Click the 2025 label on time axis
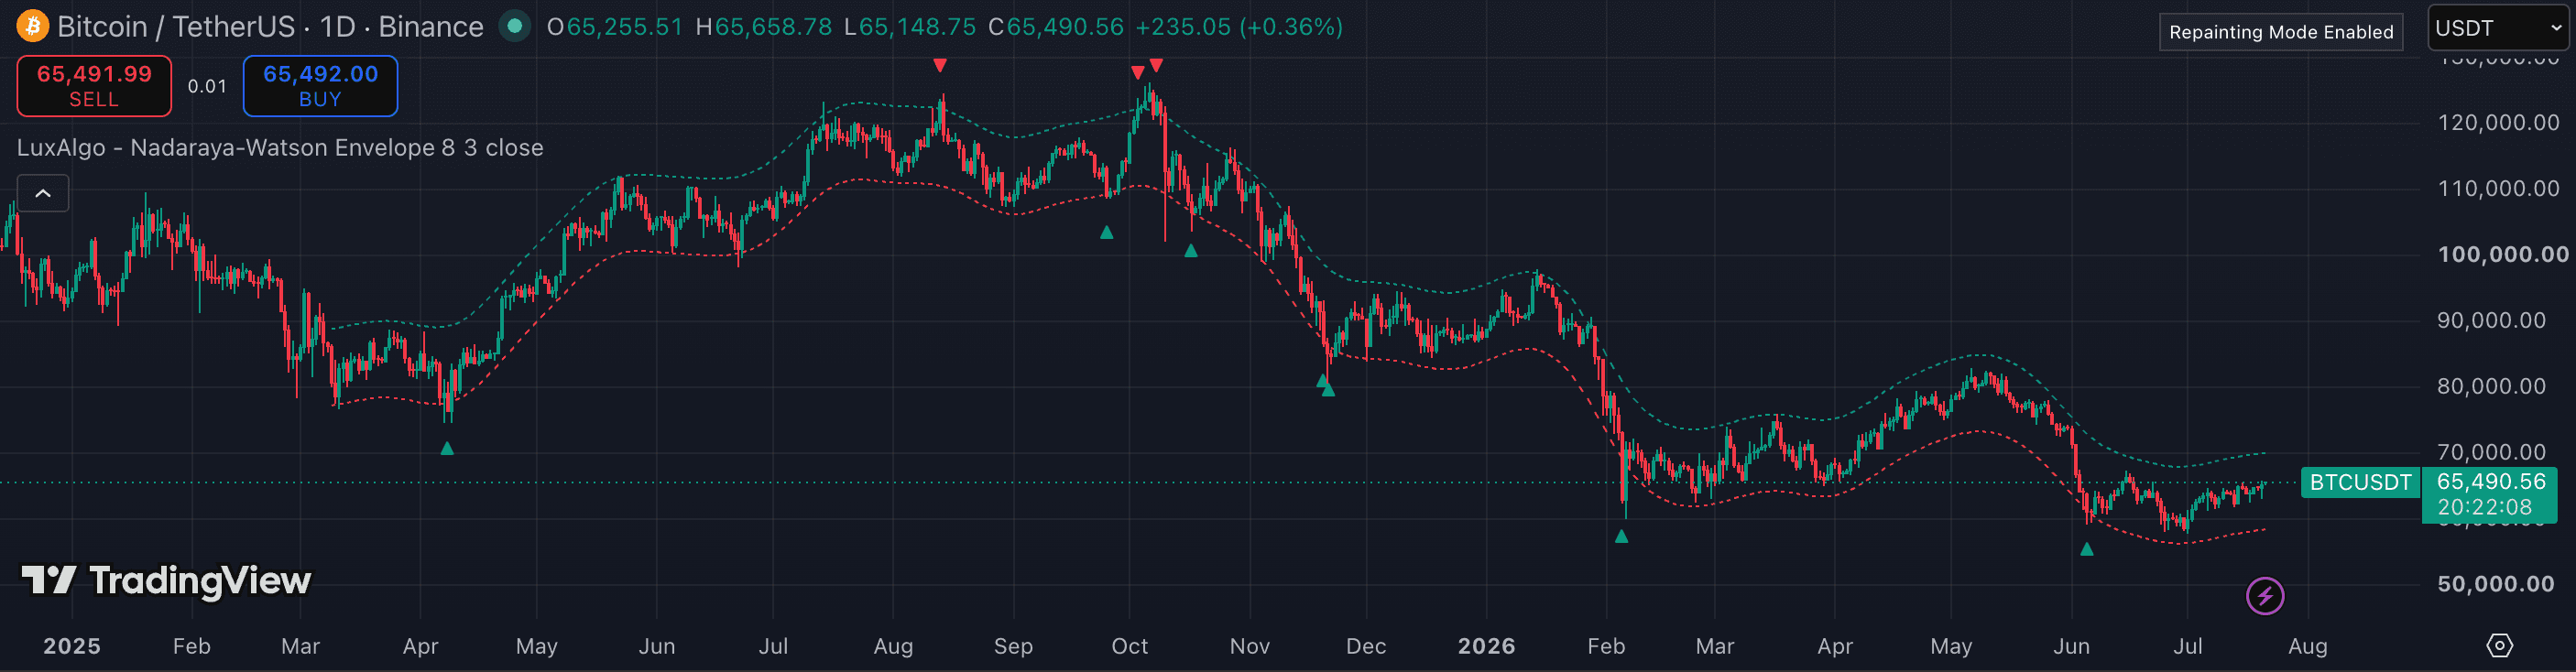The width and height of the screenshot is (2576, 672). (x=72, y=646)
